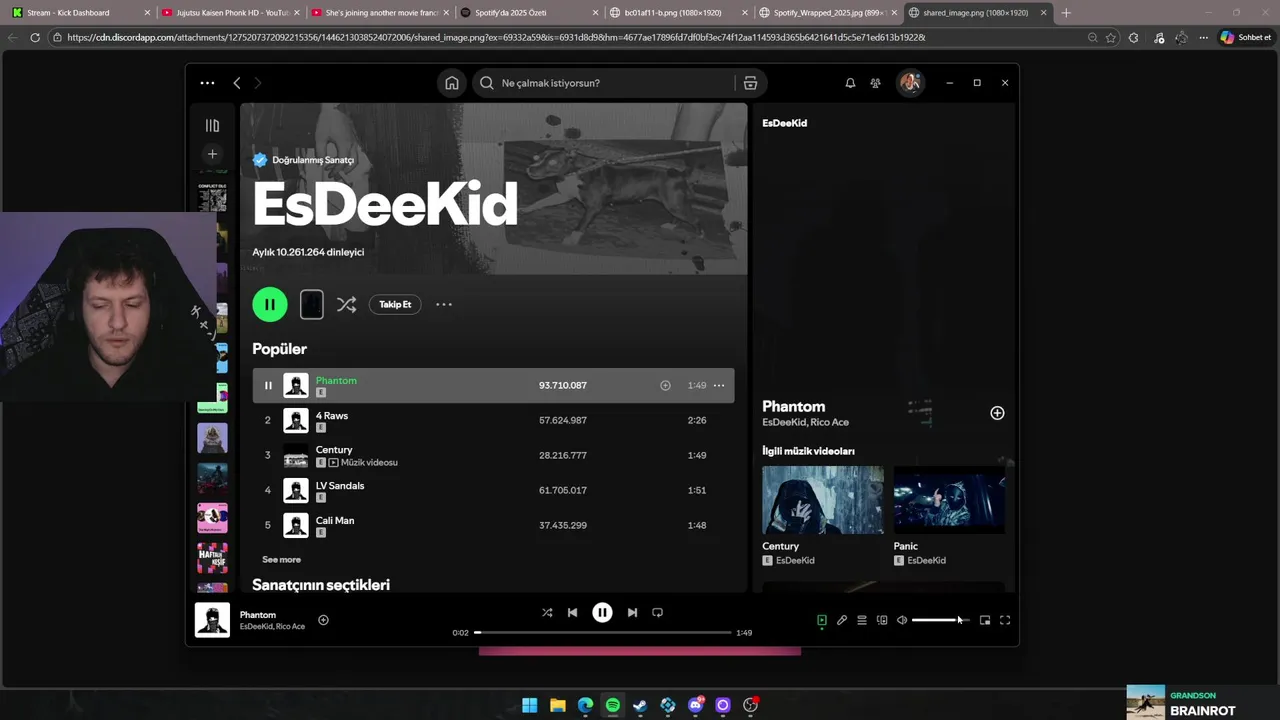Pause the artist with green button

point(270,304)
